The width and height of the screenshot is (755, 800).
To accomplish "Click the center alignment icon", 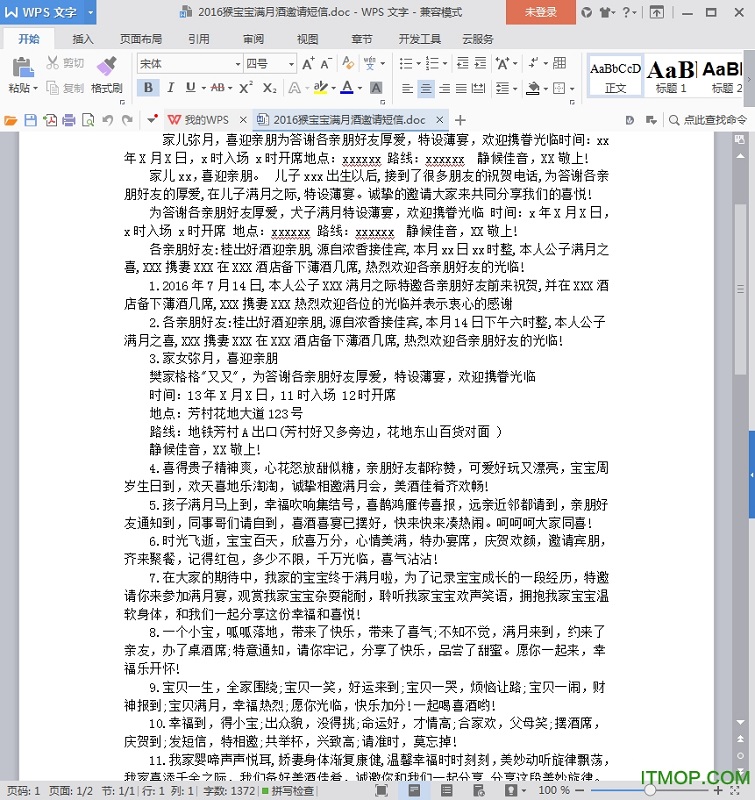I will click(426, 88).
